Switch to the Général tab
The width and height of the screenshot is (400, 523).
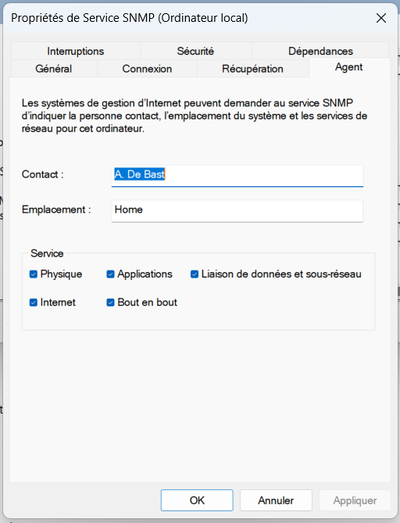pos(54,69)
